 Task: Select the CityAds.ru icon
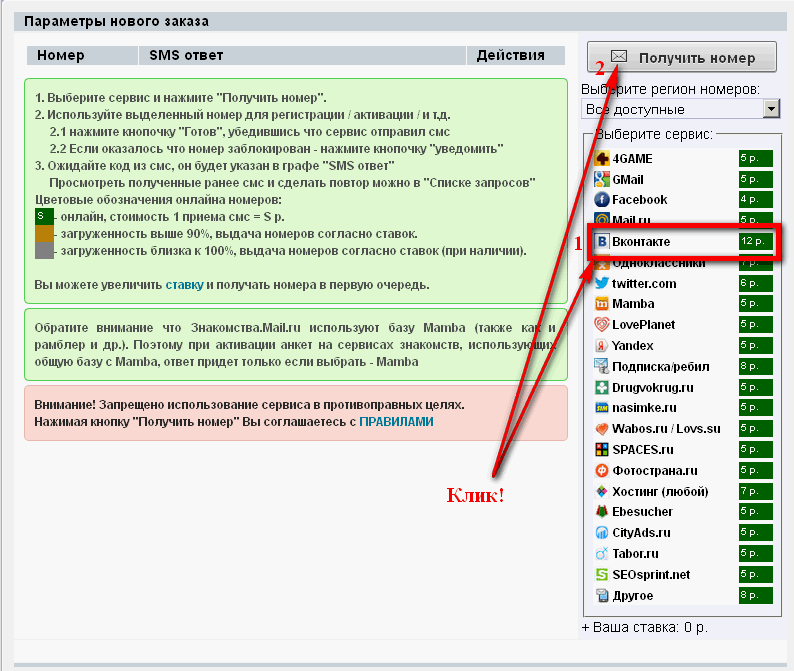602,533
